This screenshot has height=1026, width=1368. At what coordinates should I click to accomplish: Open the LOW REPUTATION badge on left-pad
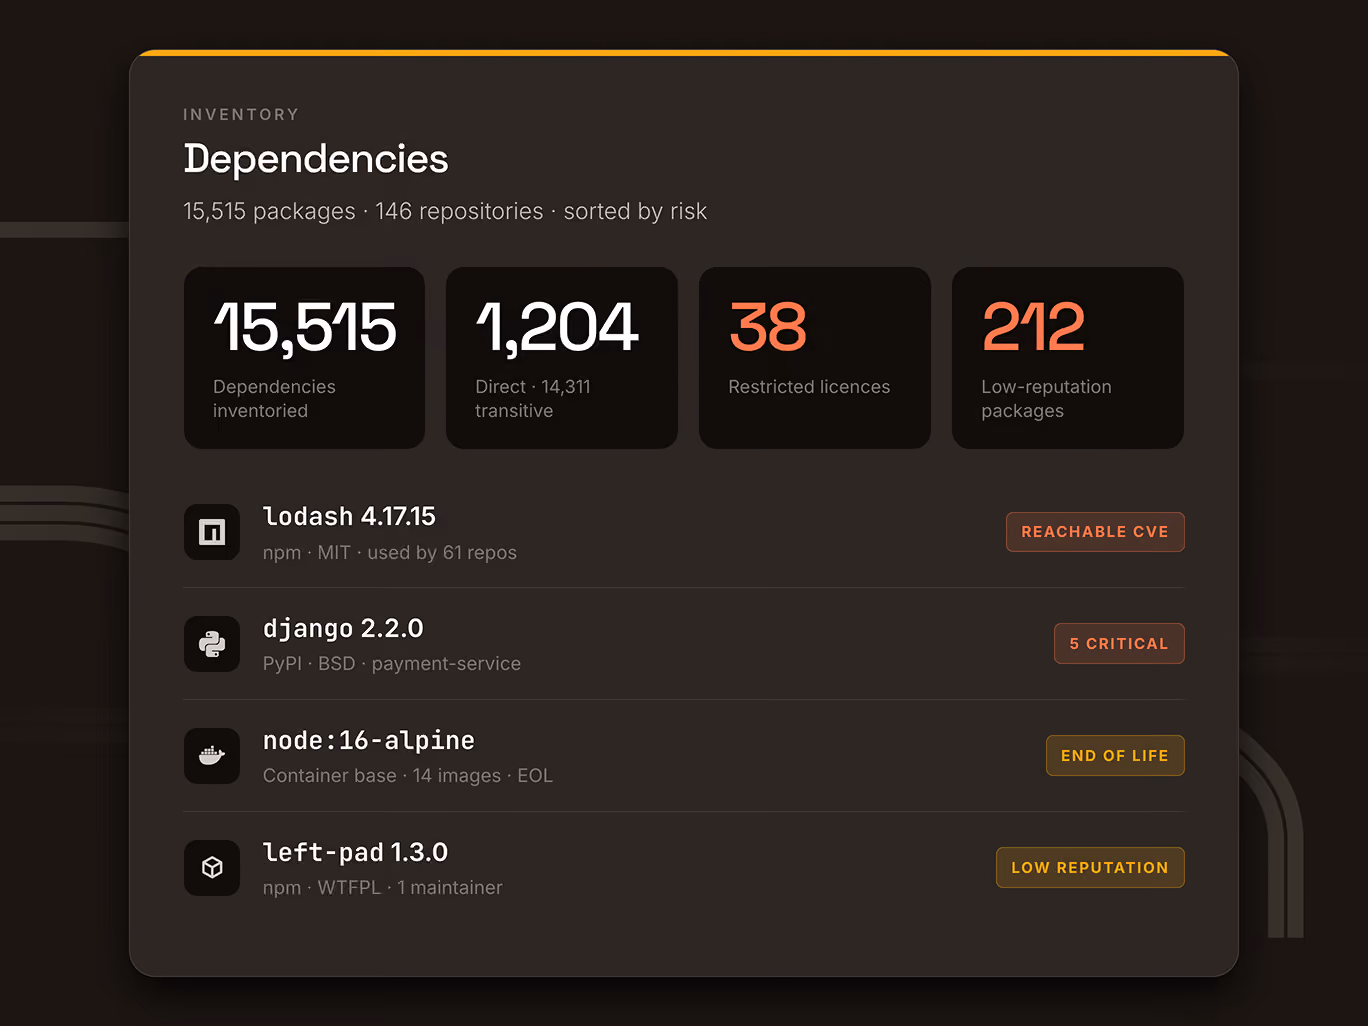tap(1090, 868)
